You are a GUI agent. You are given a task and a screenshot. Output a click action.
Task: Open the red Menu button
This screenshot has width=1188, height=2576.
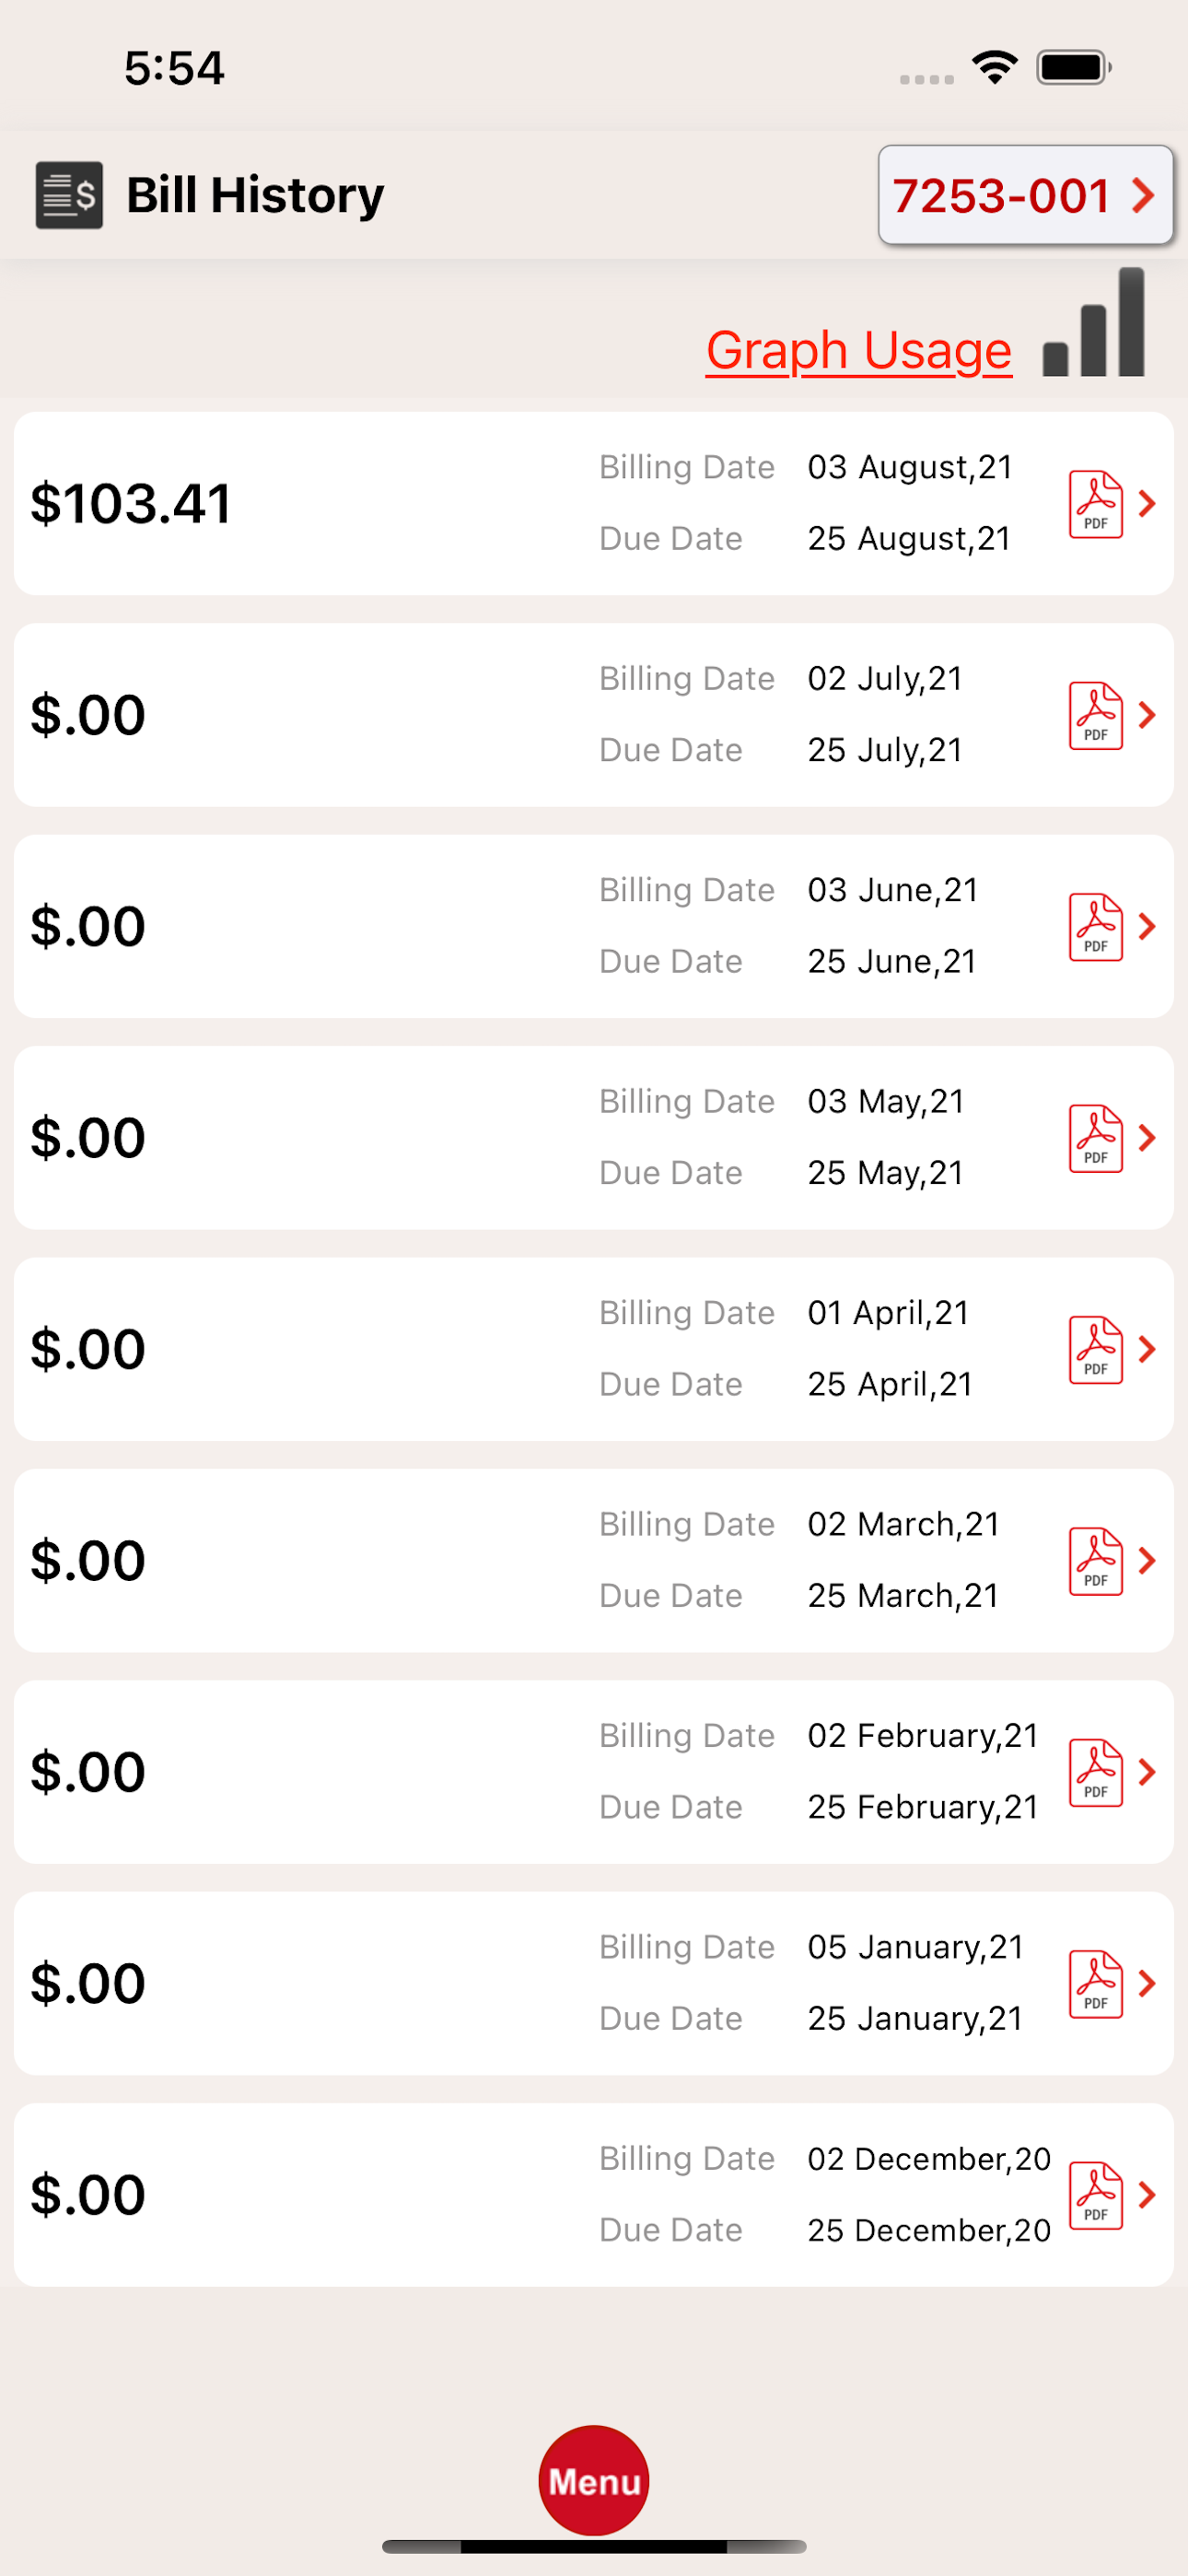click(594, 2480)
